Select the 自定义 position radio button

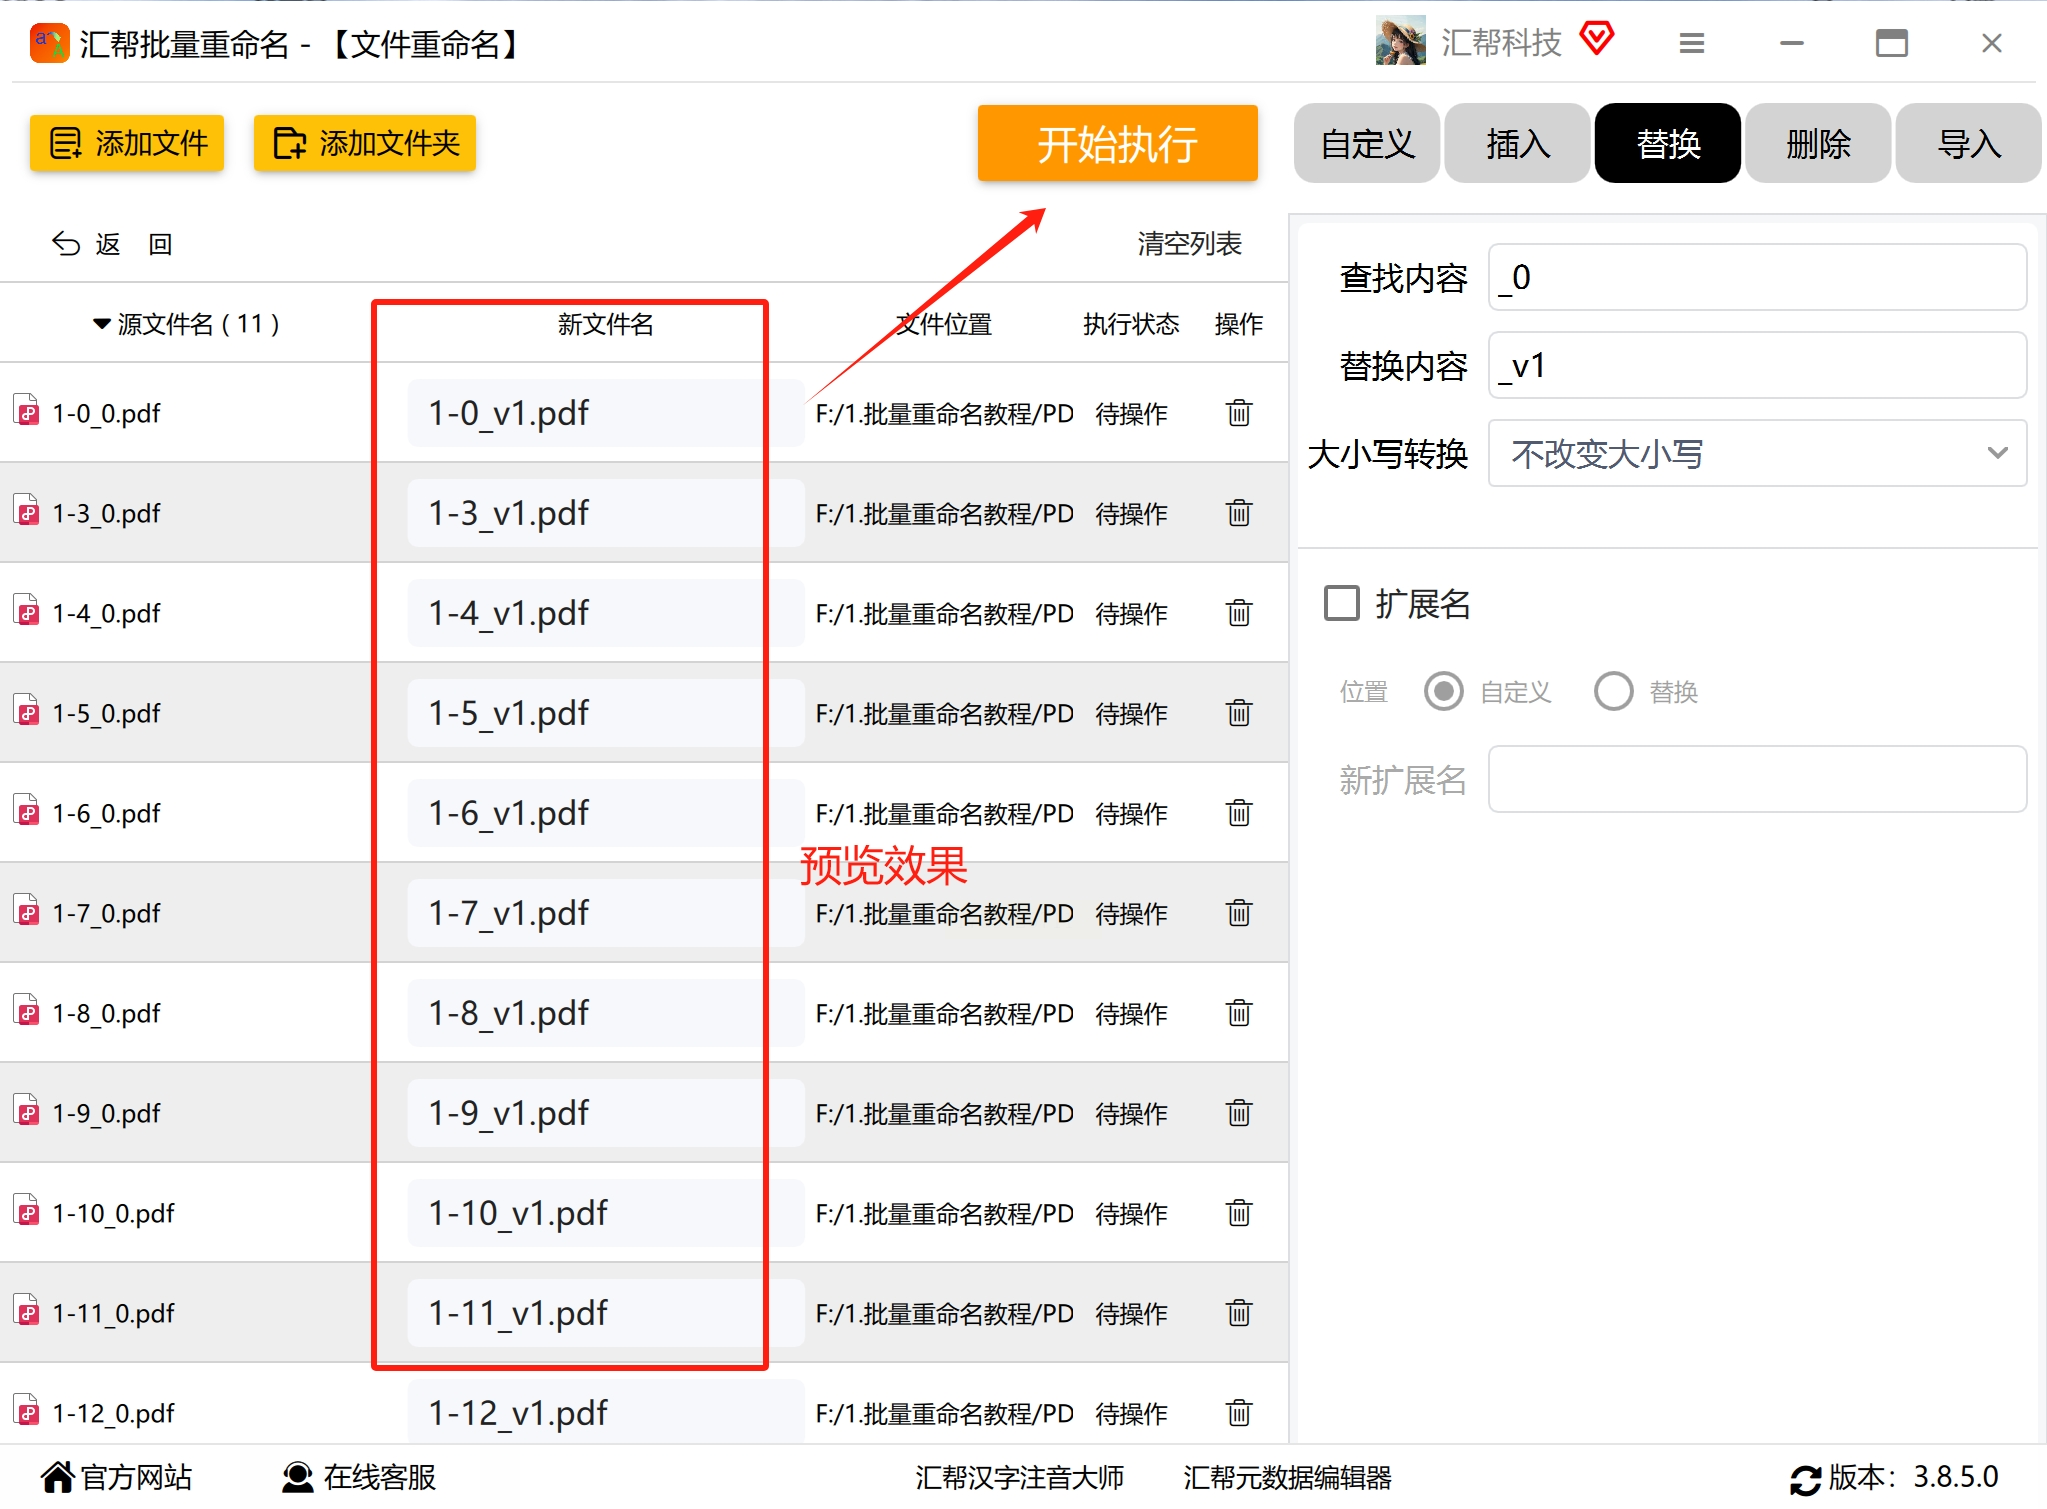point(1443,691)
